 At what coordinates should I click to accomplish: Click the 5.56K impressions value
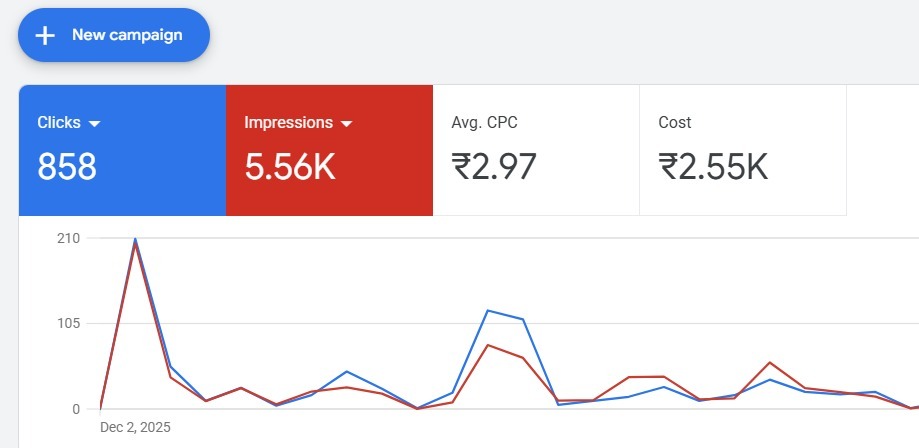pyautogui.click(x=290, y=167)
